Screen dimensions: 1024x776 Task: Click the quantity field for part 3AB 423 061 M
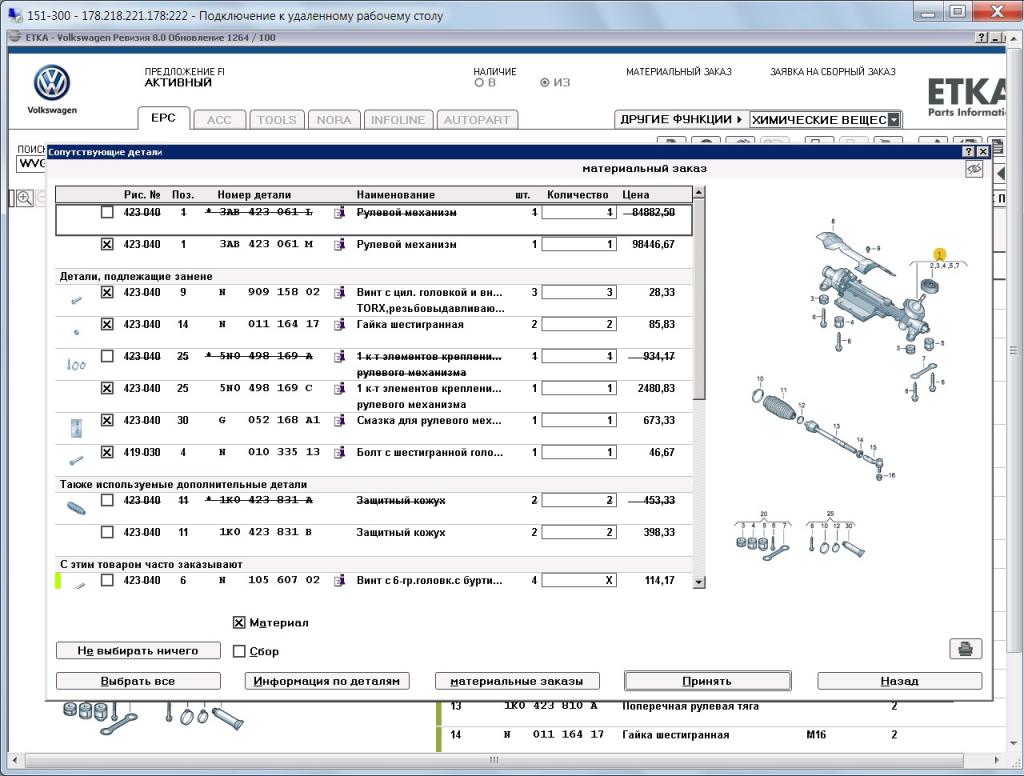coord(579,244)
